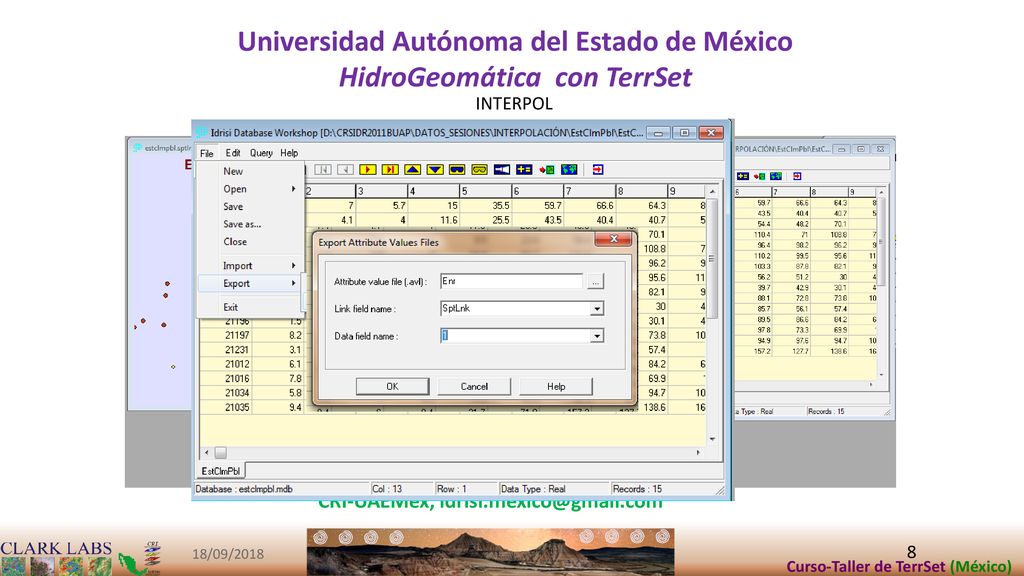Click the yellow next record arrow icon
Viewport: 1024px width, 576px height.
[368, 170]
